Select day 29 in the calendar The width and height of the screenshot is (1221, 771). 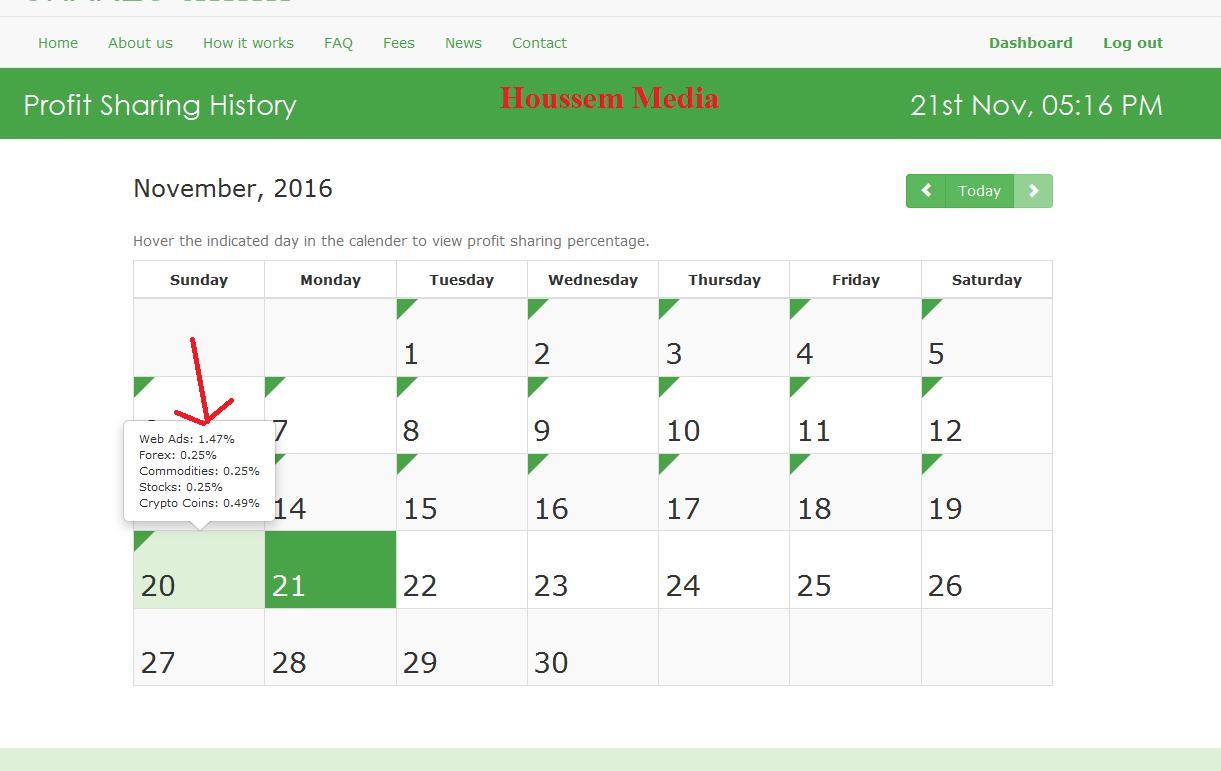tap(462, 647)
